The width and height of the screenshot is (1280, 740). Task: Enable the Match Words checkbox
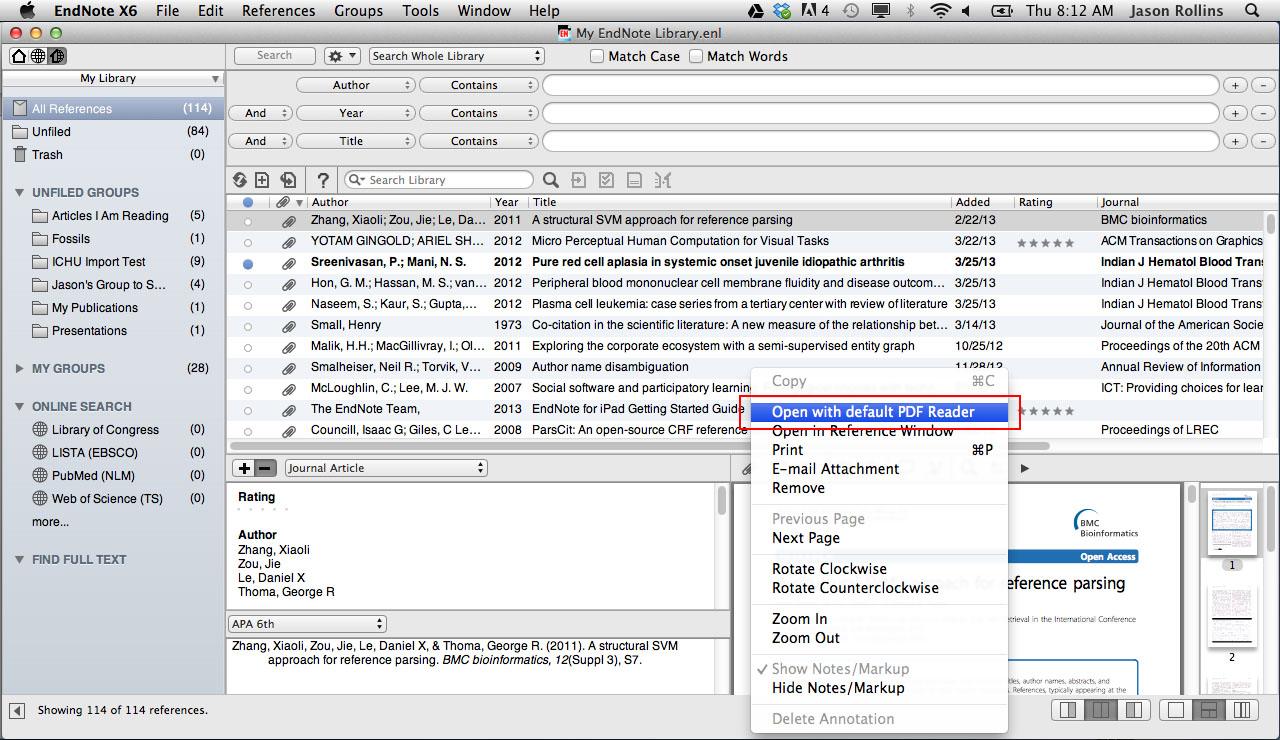point(696,56)
